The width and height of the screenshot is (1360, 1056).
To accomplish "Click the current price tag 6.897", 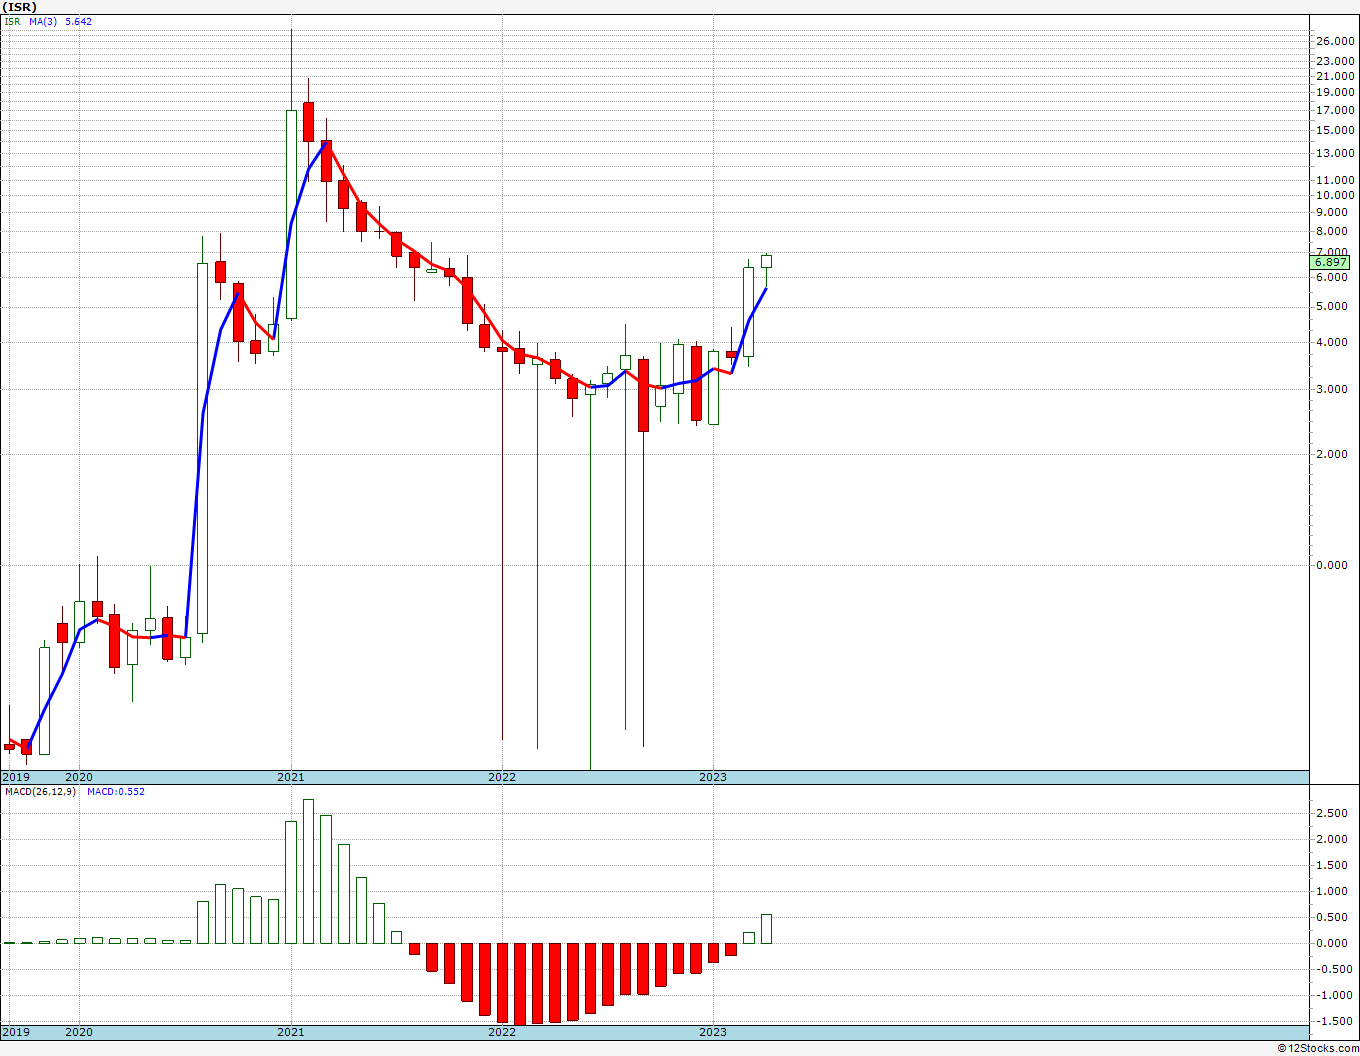I will [x=1331, y=263].
